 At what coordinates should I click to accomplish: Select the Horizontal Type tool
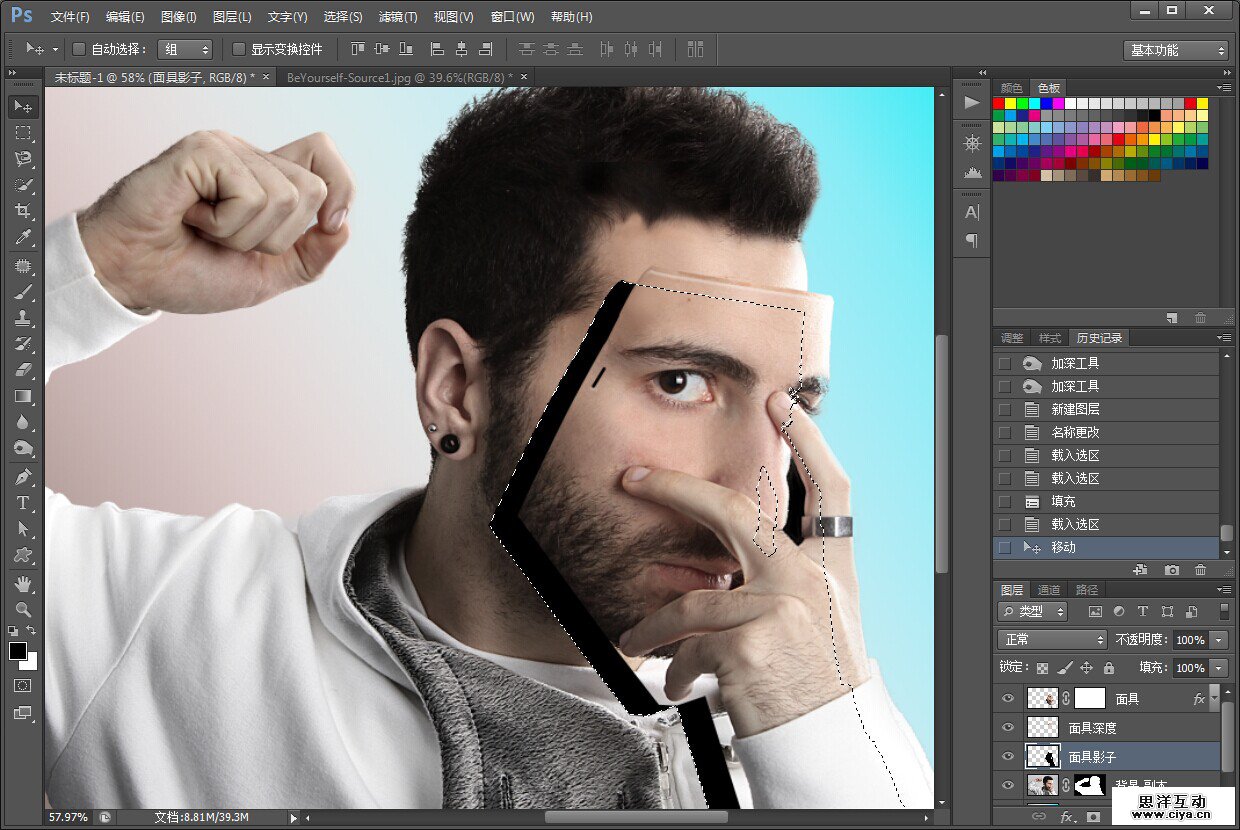[x=23, y=503]
